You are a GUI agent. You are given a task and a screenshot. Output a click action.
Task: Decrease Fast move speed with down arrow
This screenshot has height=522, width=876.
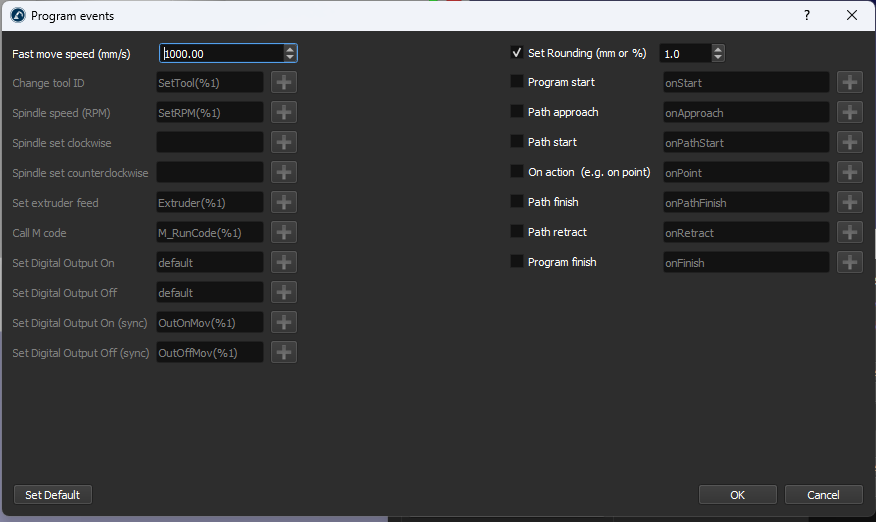point(290,58)
